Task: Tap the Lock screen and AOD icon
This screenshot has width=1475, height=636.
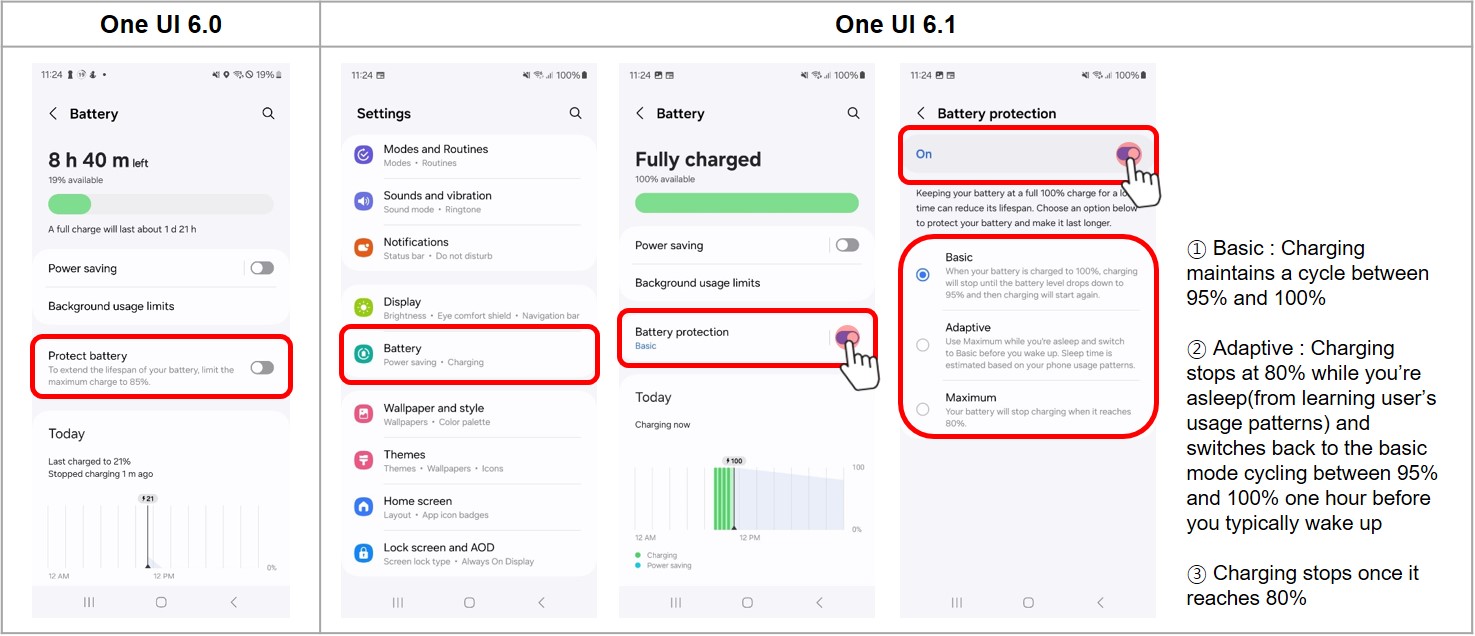Action: click(363, 553)
